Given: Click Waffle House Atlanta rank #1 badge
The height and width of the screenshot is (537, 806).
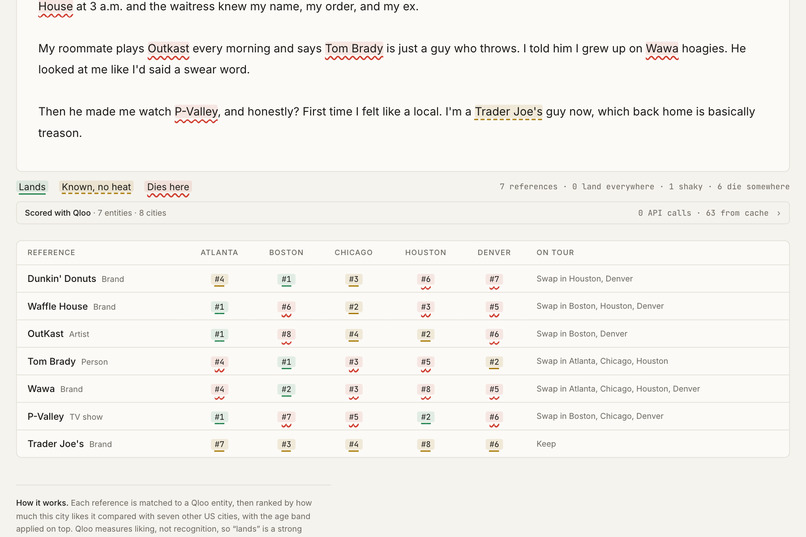Looking at the screenshot, I should pos(219,307).
